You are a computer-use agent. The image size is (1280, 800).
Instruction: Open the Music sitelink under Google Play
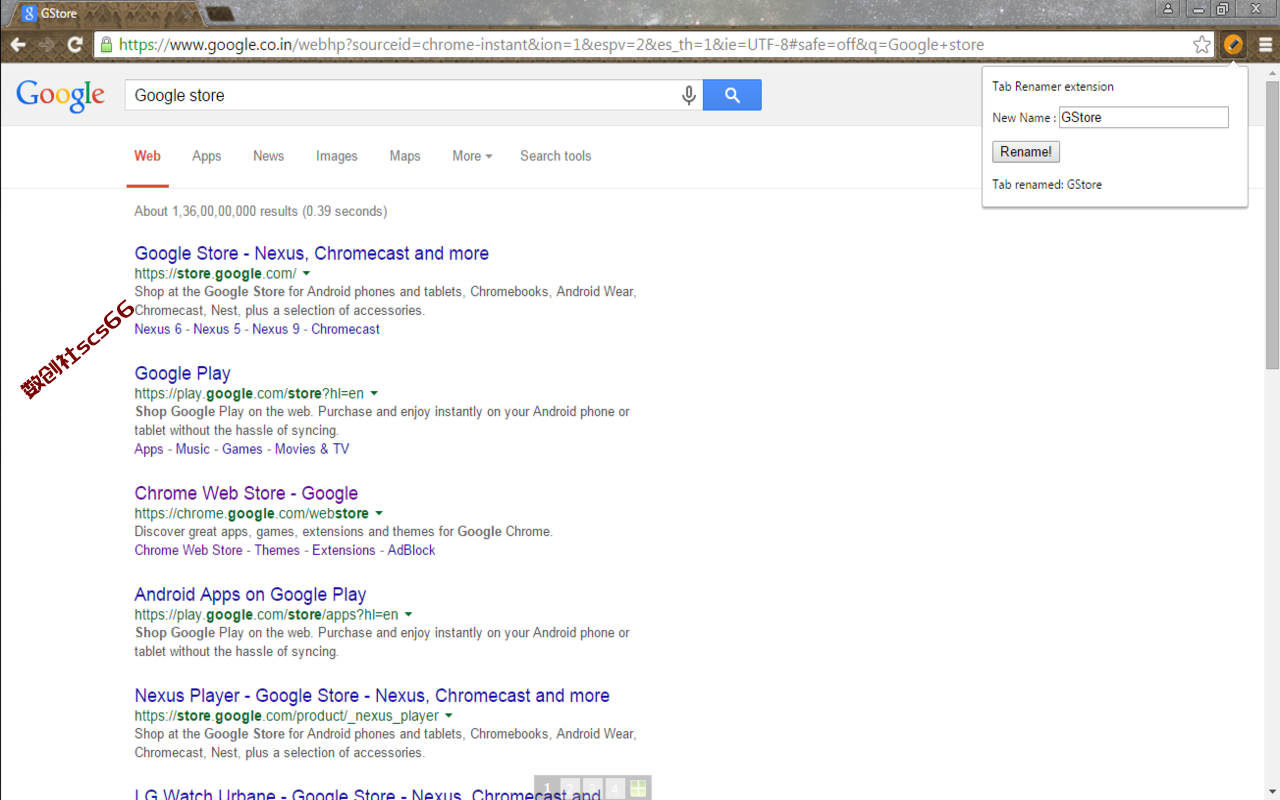[x=193, y=449]
